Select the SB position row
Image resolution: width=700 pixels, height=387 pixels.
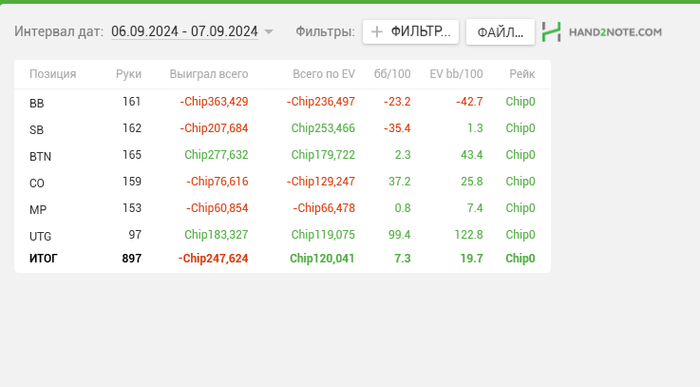(282, 129)
